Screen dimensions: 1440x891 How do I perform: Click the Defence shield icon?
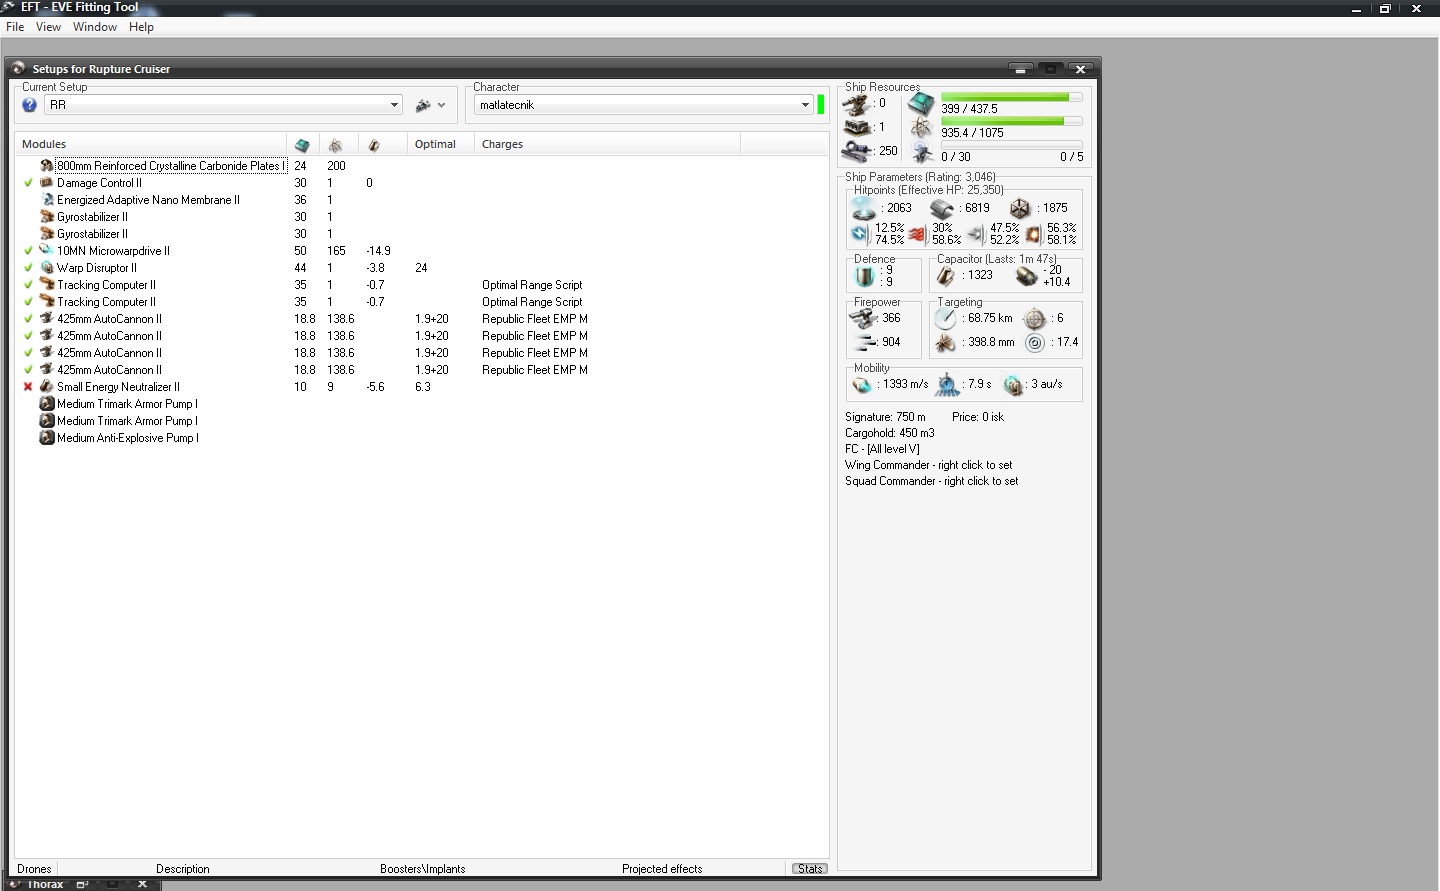(864, 275)
